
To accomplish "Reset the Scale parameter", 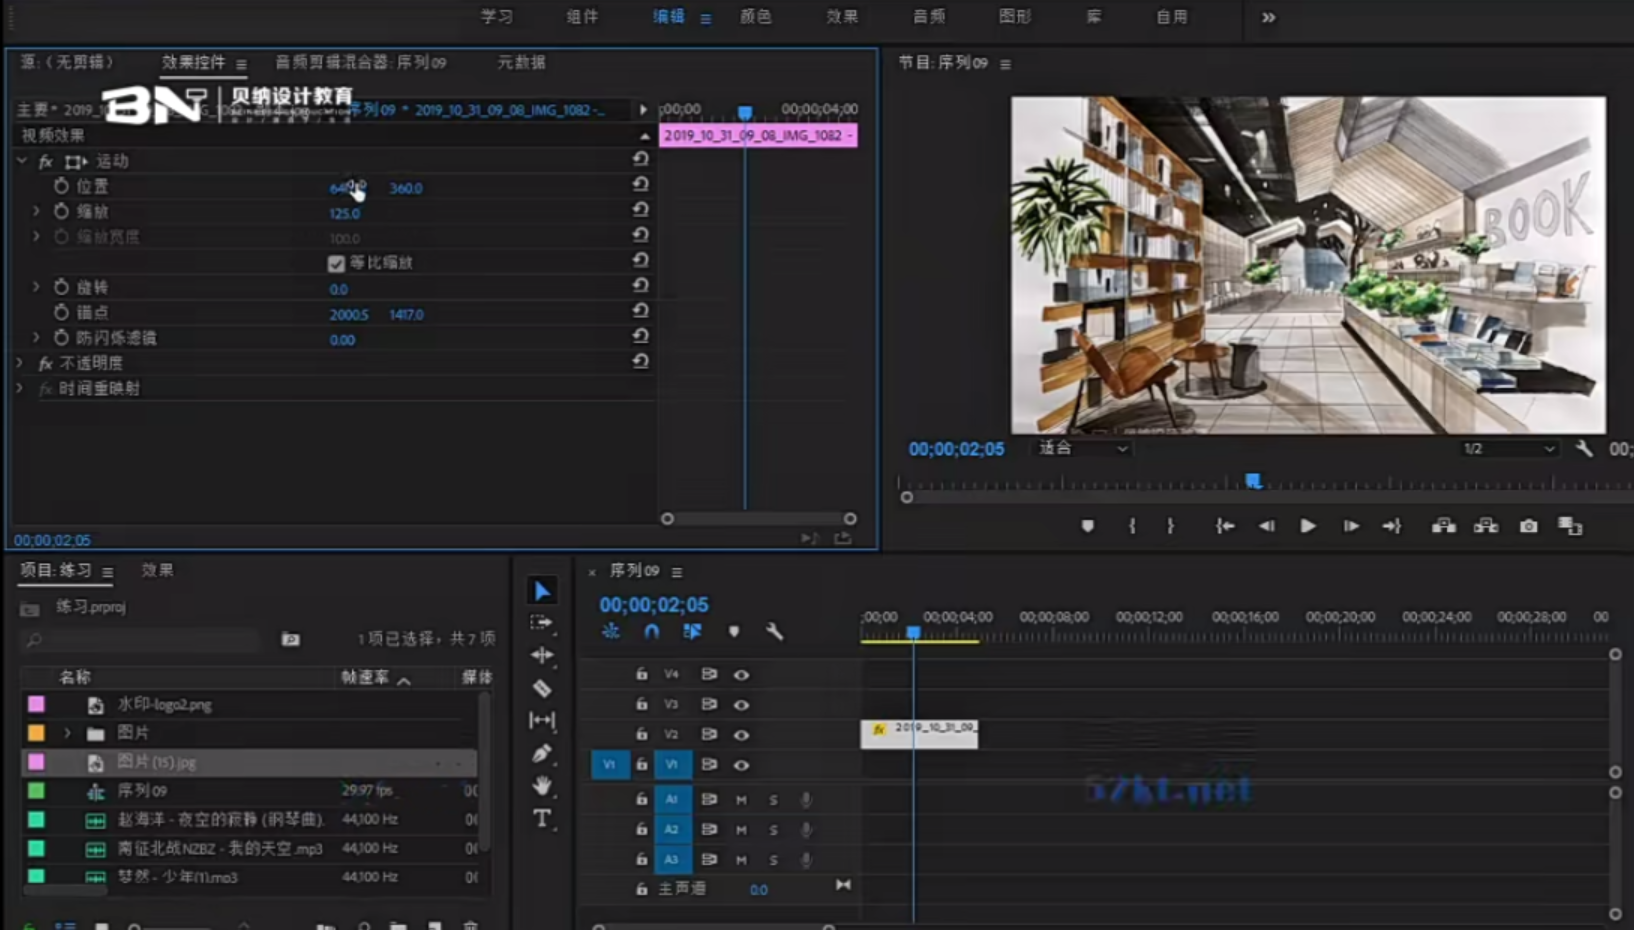I will pos(640,210).
